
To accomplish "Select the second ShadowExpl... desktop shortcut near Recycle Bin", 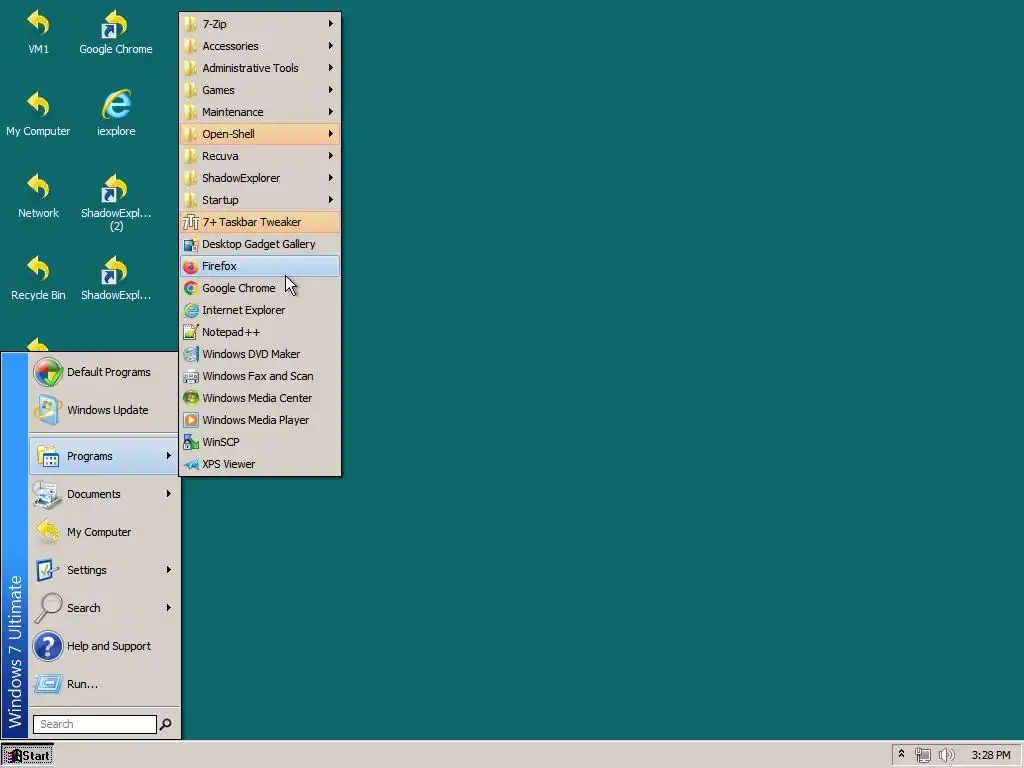I will pyautogui.click(x=116, y=278).
